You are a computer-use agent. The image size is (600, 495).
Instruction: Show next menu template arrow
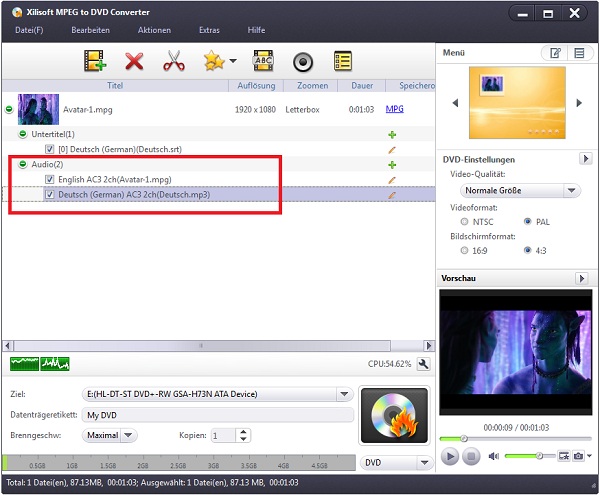(x=579, y=103)
